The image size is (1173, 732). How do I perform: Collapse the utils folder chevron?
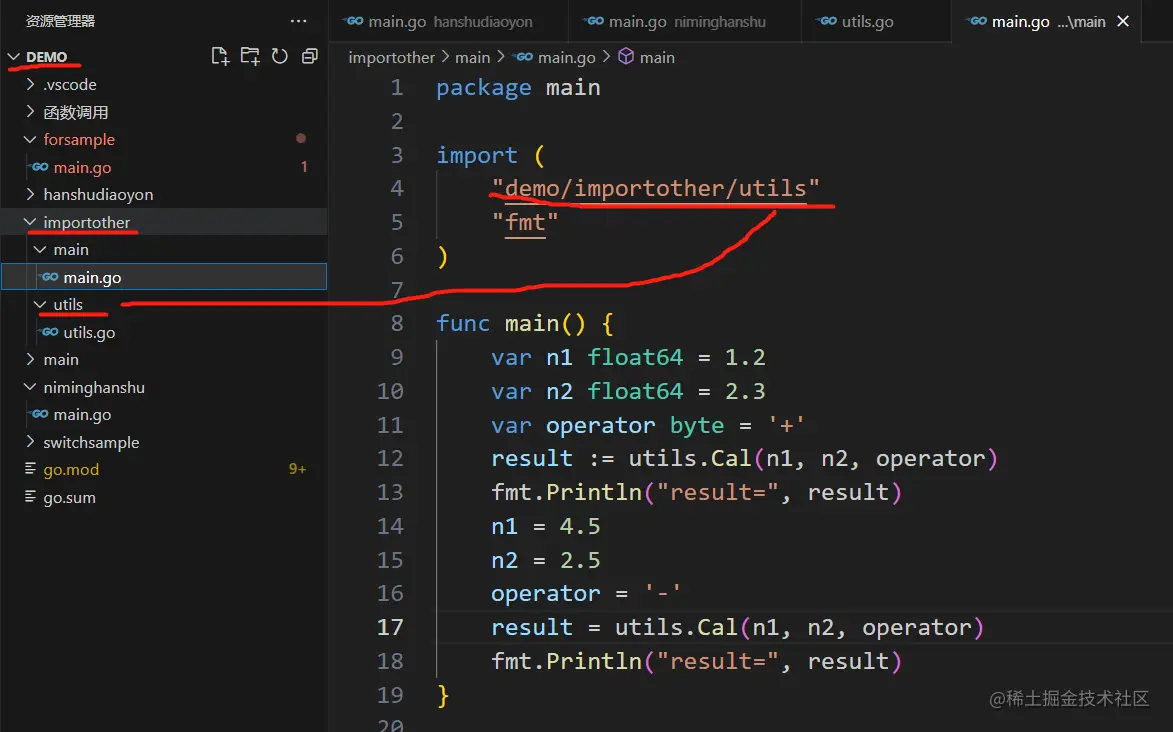(x=40, y=304)
